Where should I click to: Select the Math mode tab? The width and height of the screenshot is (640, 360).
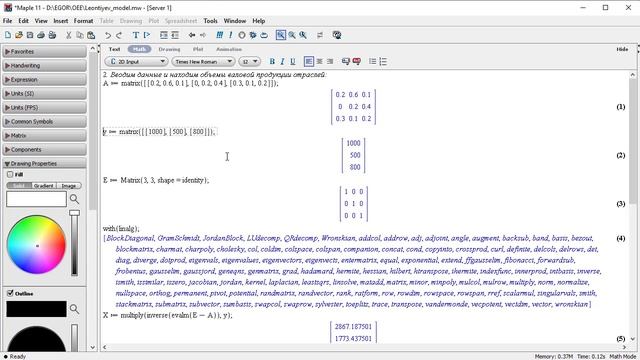click(x=139, y=49)
